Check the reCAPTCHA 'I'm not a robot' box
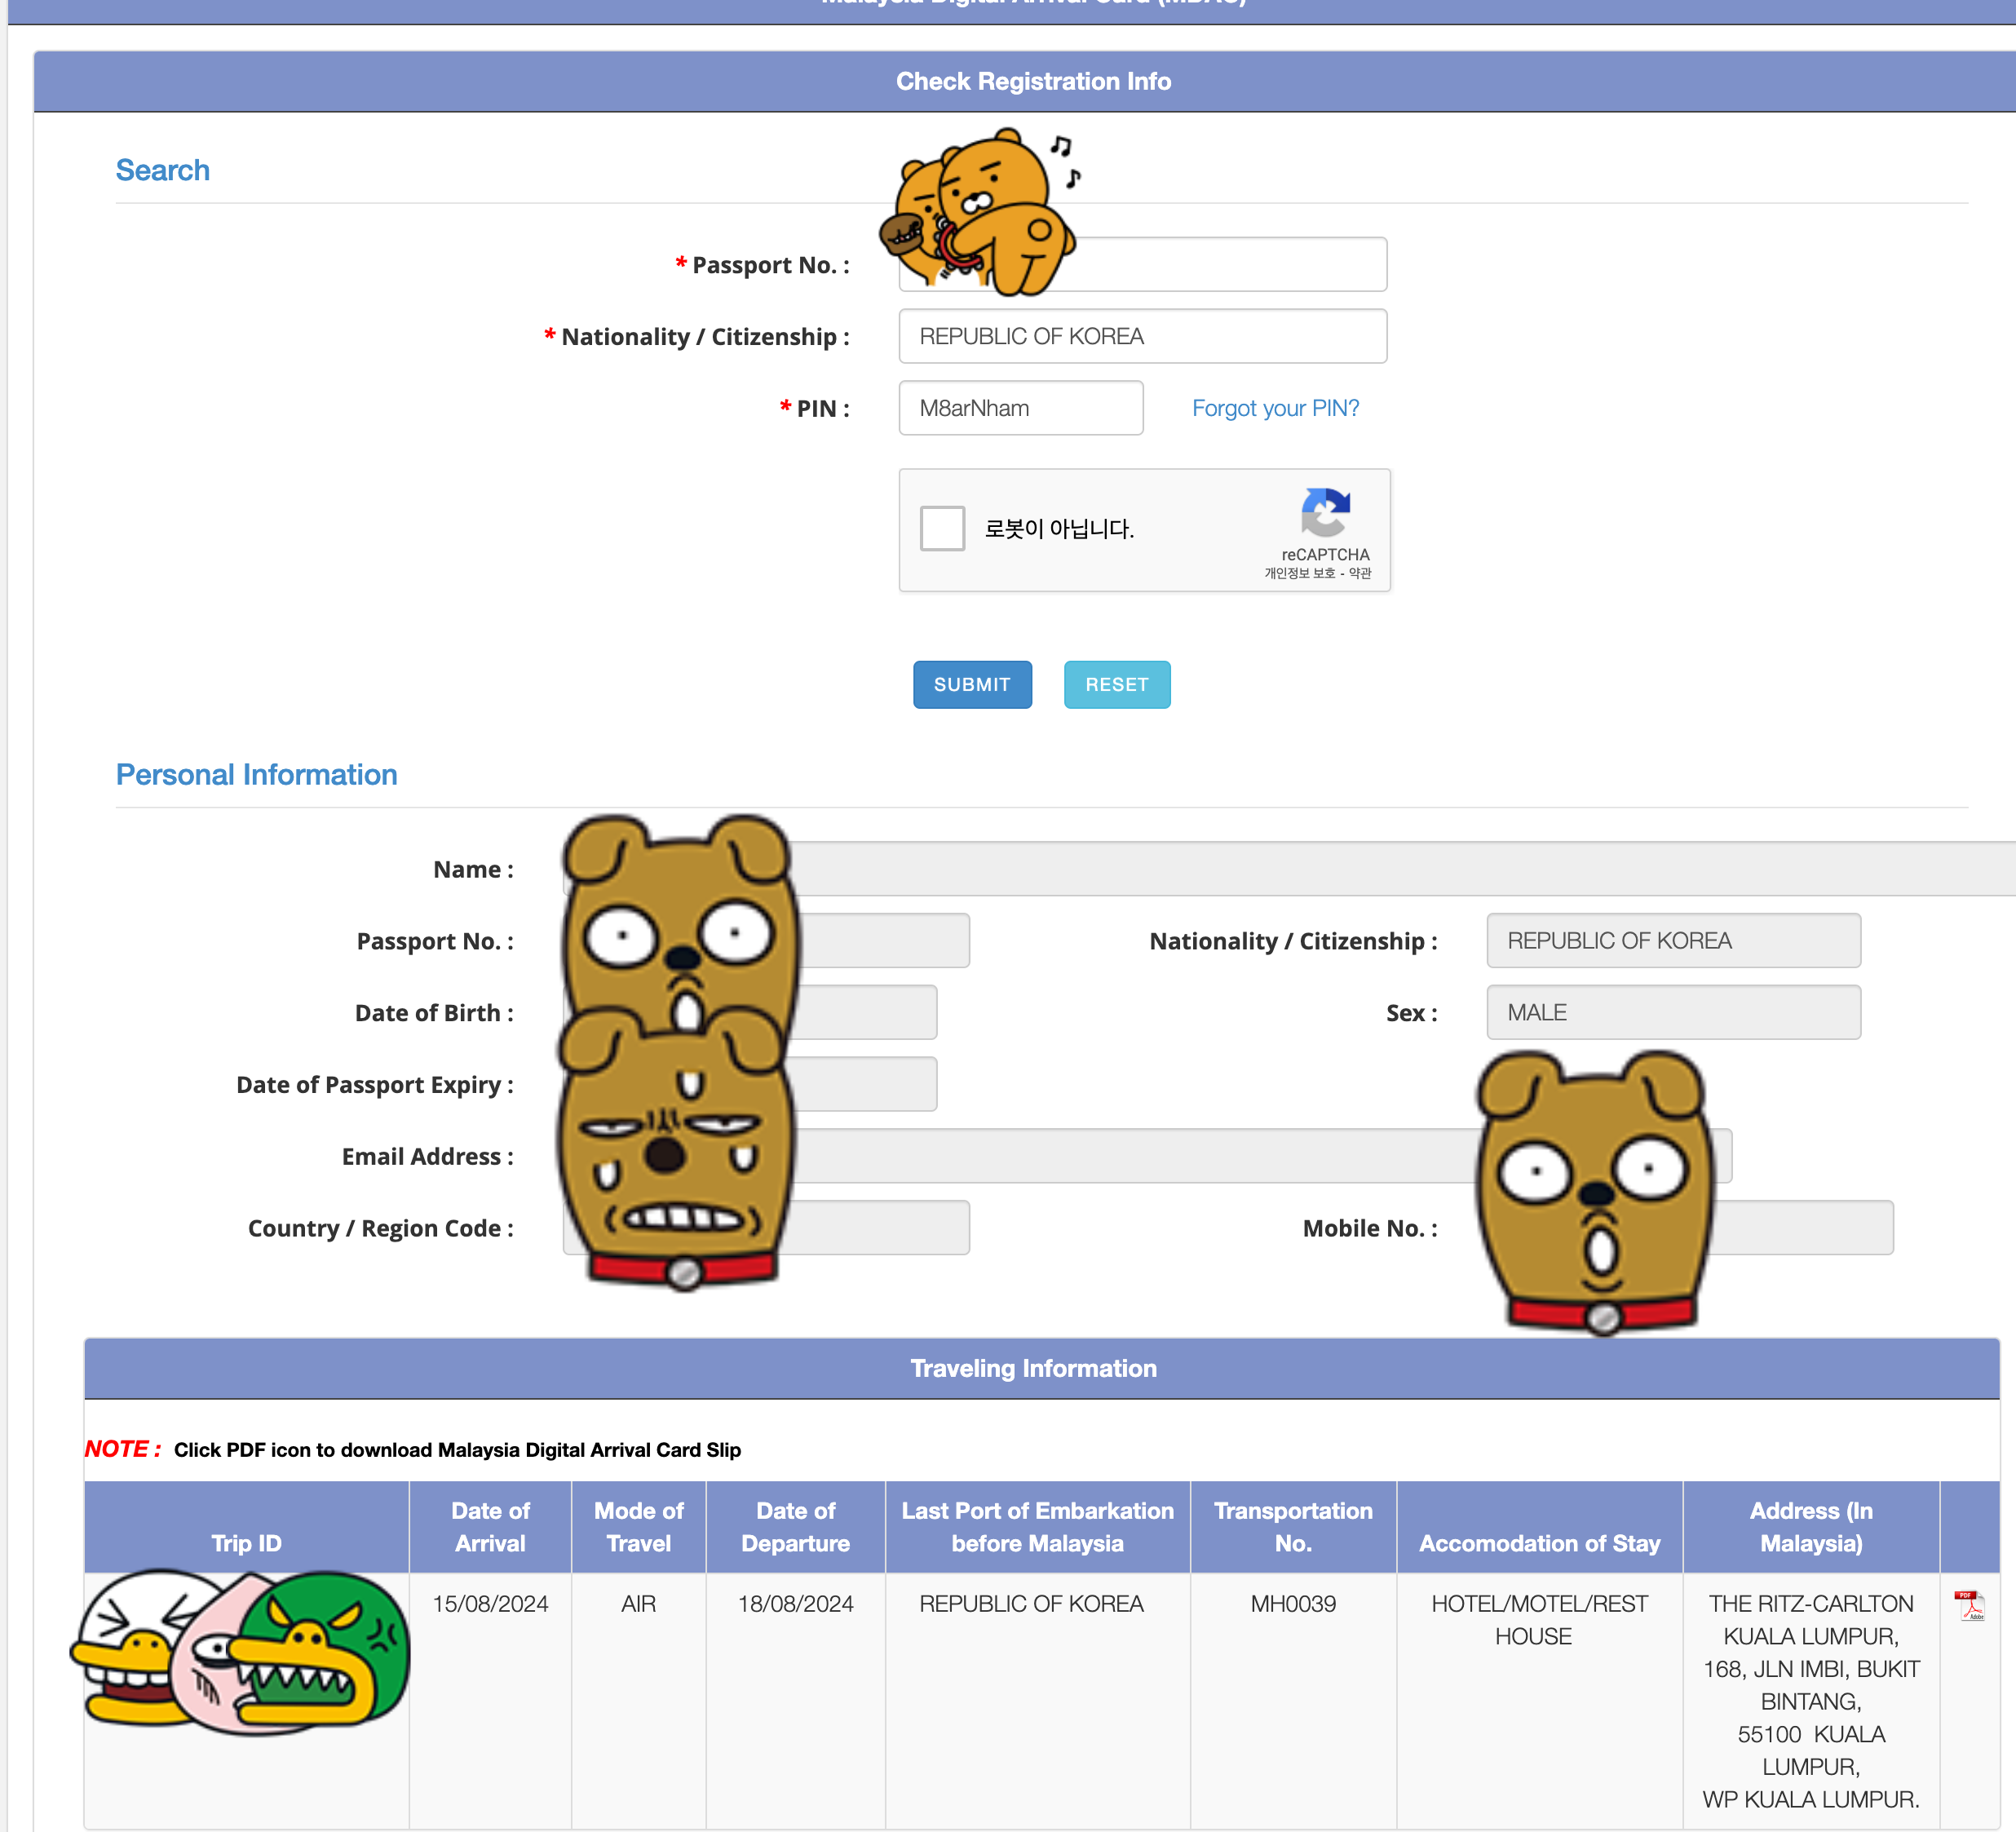The height and width of the screenshot is (1832, 2016). pyautogui.click(x=942, y=528)
